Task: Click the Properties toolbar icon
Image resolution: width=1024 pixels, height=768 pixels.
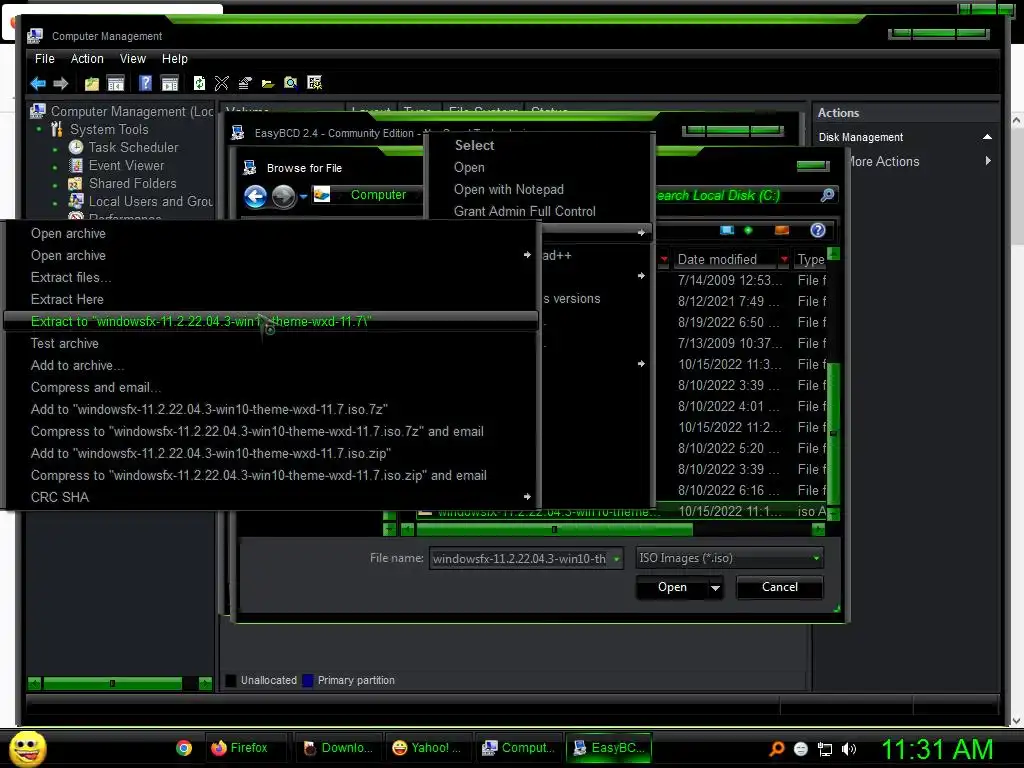Action: [x=245, y=83]
